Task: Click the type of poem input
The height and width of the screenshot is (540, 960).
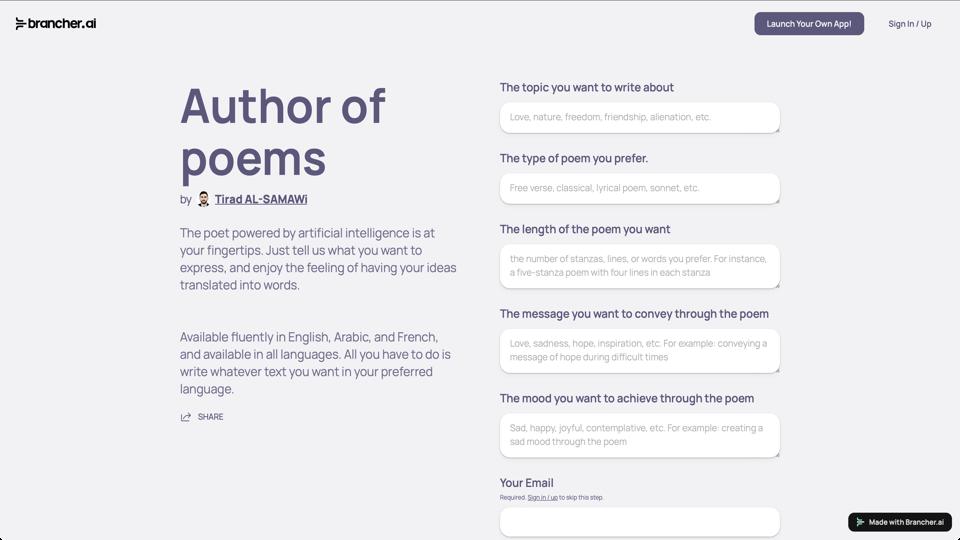Action: click(x=639, y=188)
